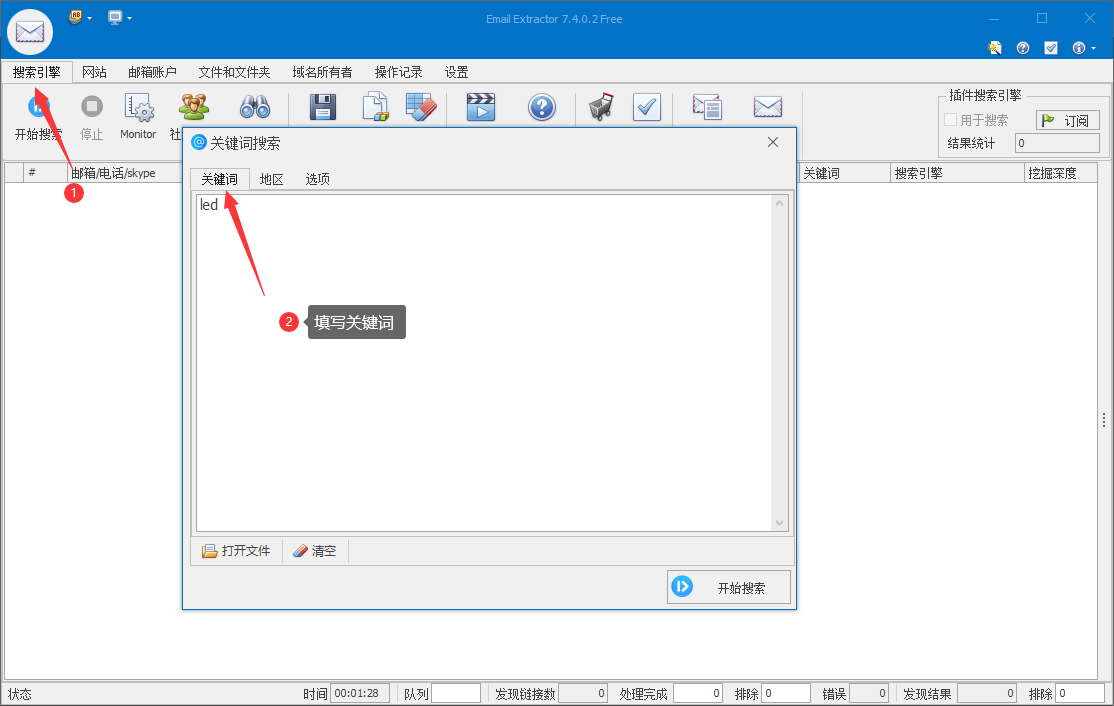Click the plain envelope toolbar icon
1114x706 pixels.
(x=767, y=107)
